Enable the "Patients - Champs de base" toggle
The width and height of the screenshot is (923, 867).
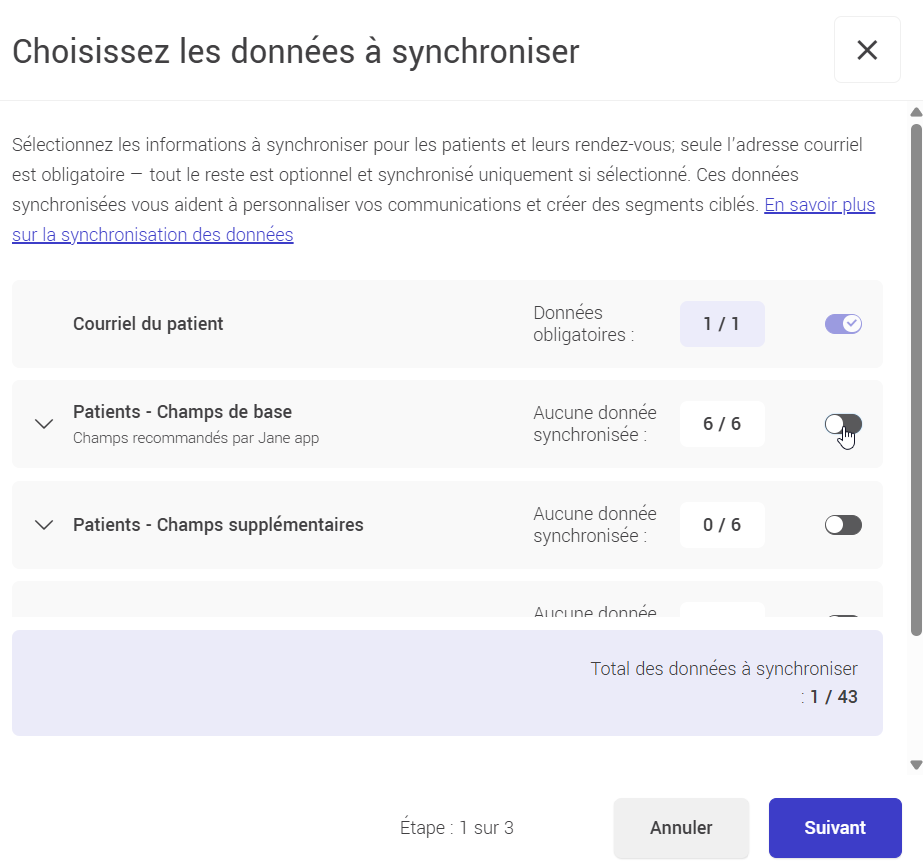point(842,424)
